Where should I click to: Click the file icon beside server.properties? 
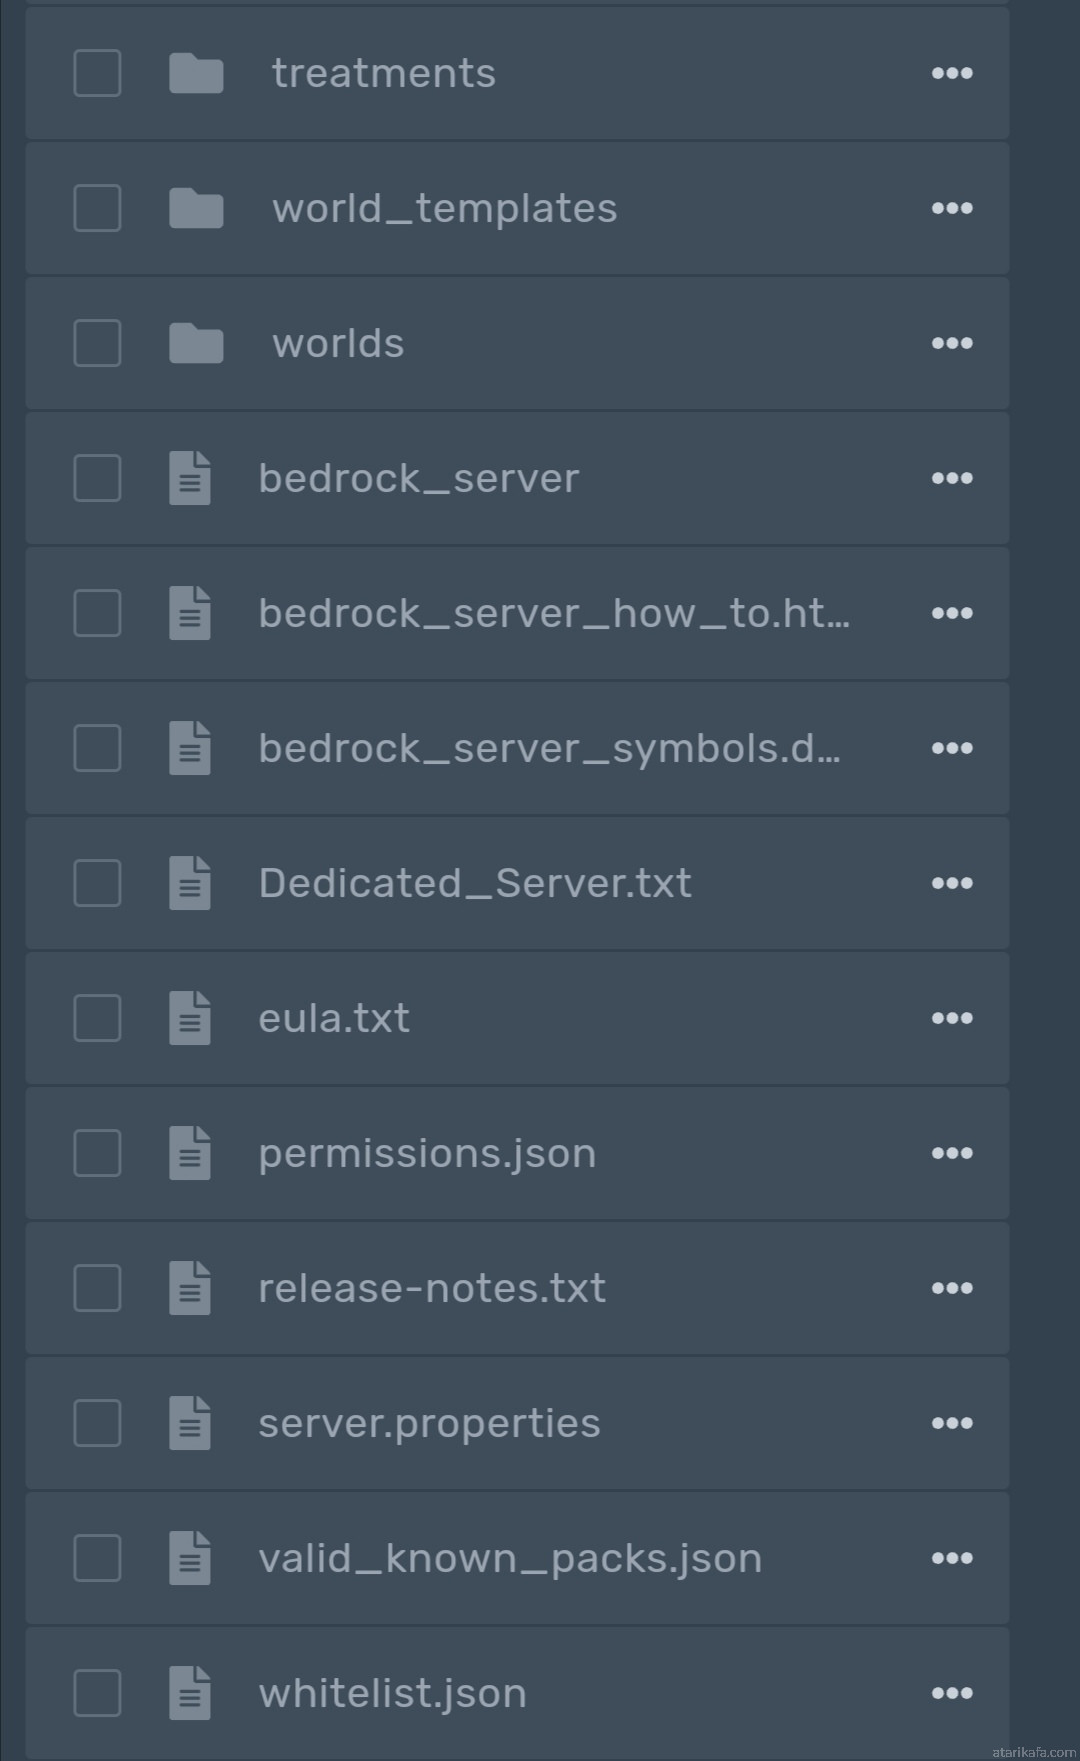point(190,1423)
